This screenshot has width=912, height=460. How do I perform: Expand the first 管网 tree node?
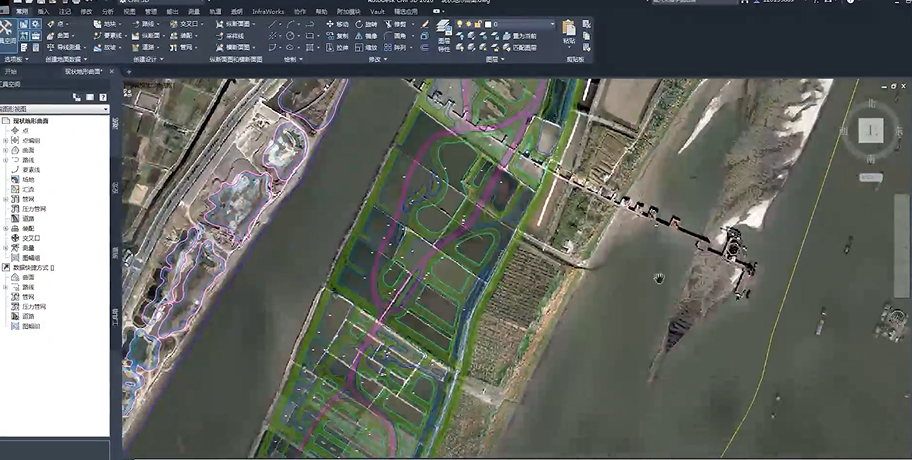point(6,199)
